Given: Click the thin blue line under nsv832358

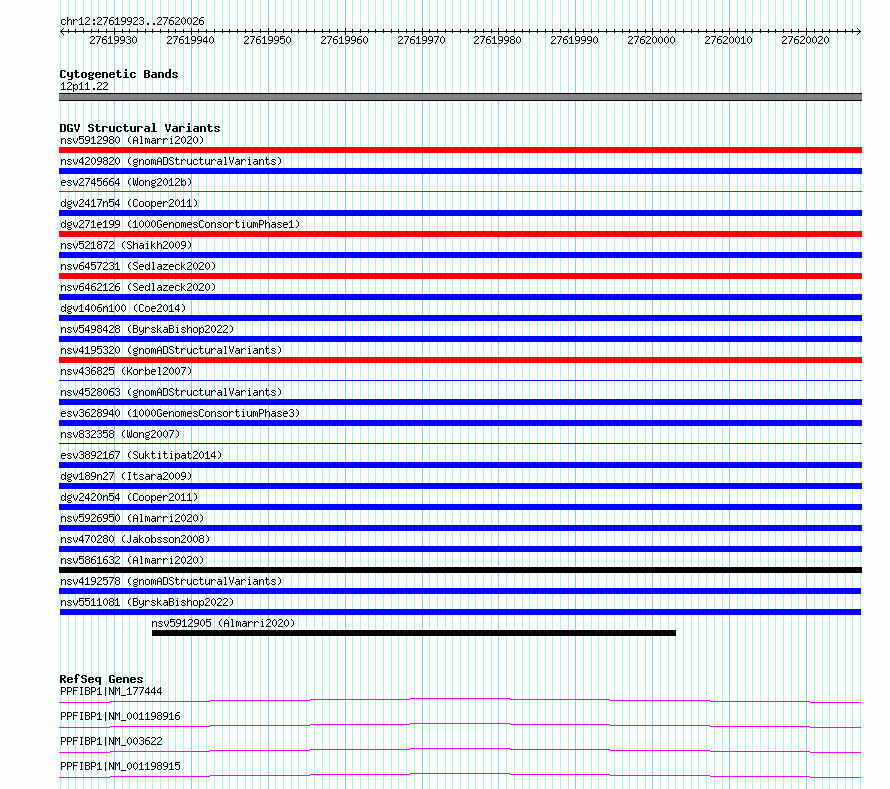Looking at the screenshot, I should pyautogui.click(x=460, y=444).
